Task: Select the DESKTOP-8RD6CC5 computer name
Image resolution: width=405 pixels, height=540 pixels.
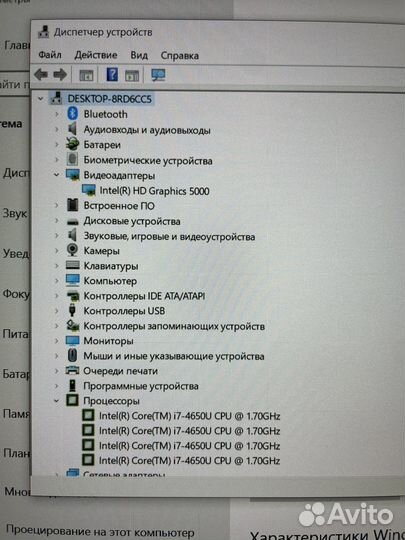Action: click(x=110, y=99)
